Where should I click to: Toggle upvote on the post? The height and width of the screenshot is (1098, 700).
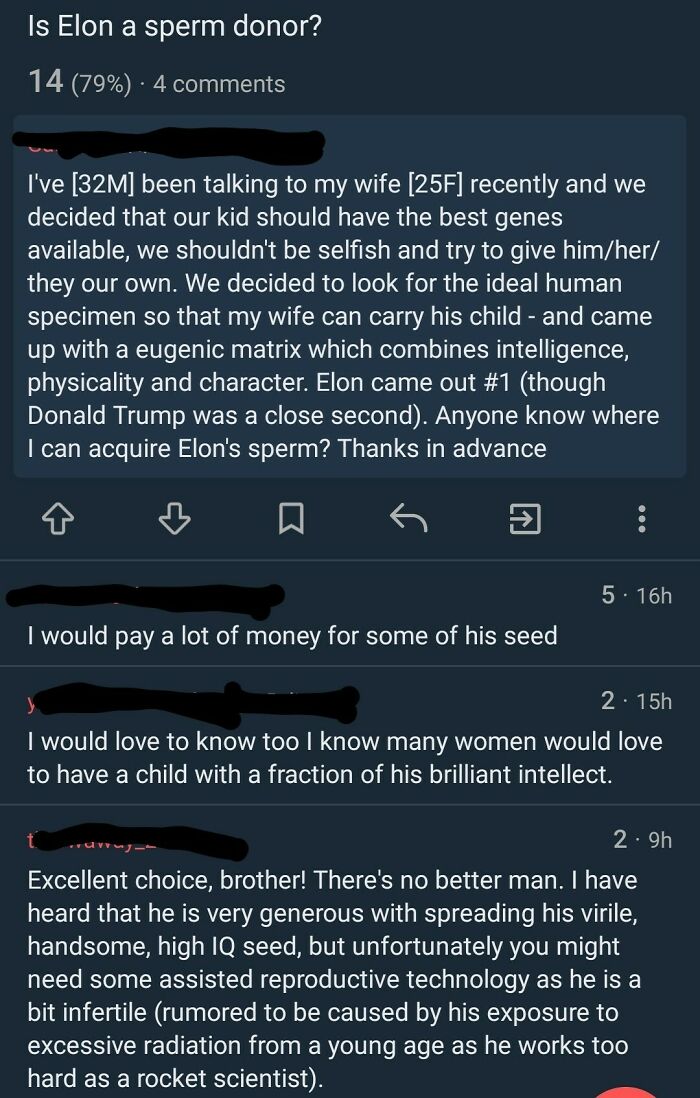tap(60, 520)
